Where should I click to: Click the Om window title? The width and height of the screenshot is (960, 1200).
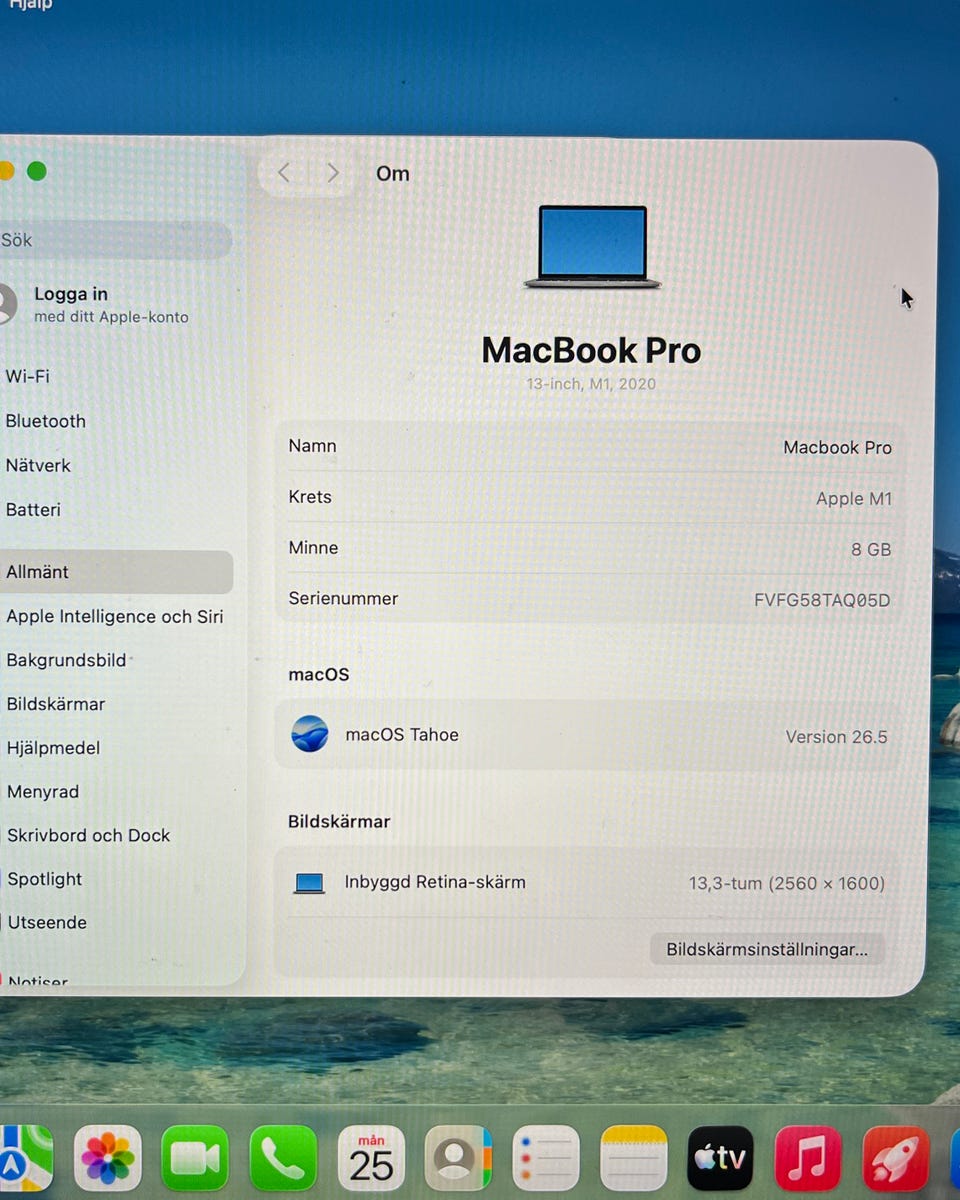pyautogui.click(x=393, y=173)
